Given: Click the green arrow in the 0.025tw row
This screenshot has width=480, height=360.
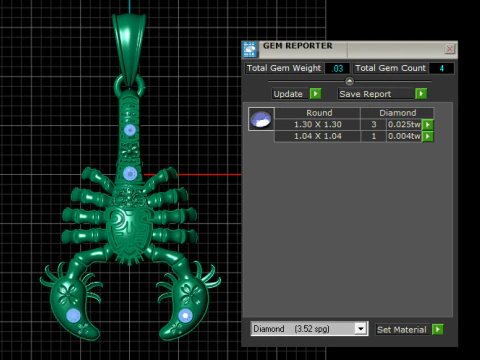Looking at the screenshot, I should [x=428, y=125].
